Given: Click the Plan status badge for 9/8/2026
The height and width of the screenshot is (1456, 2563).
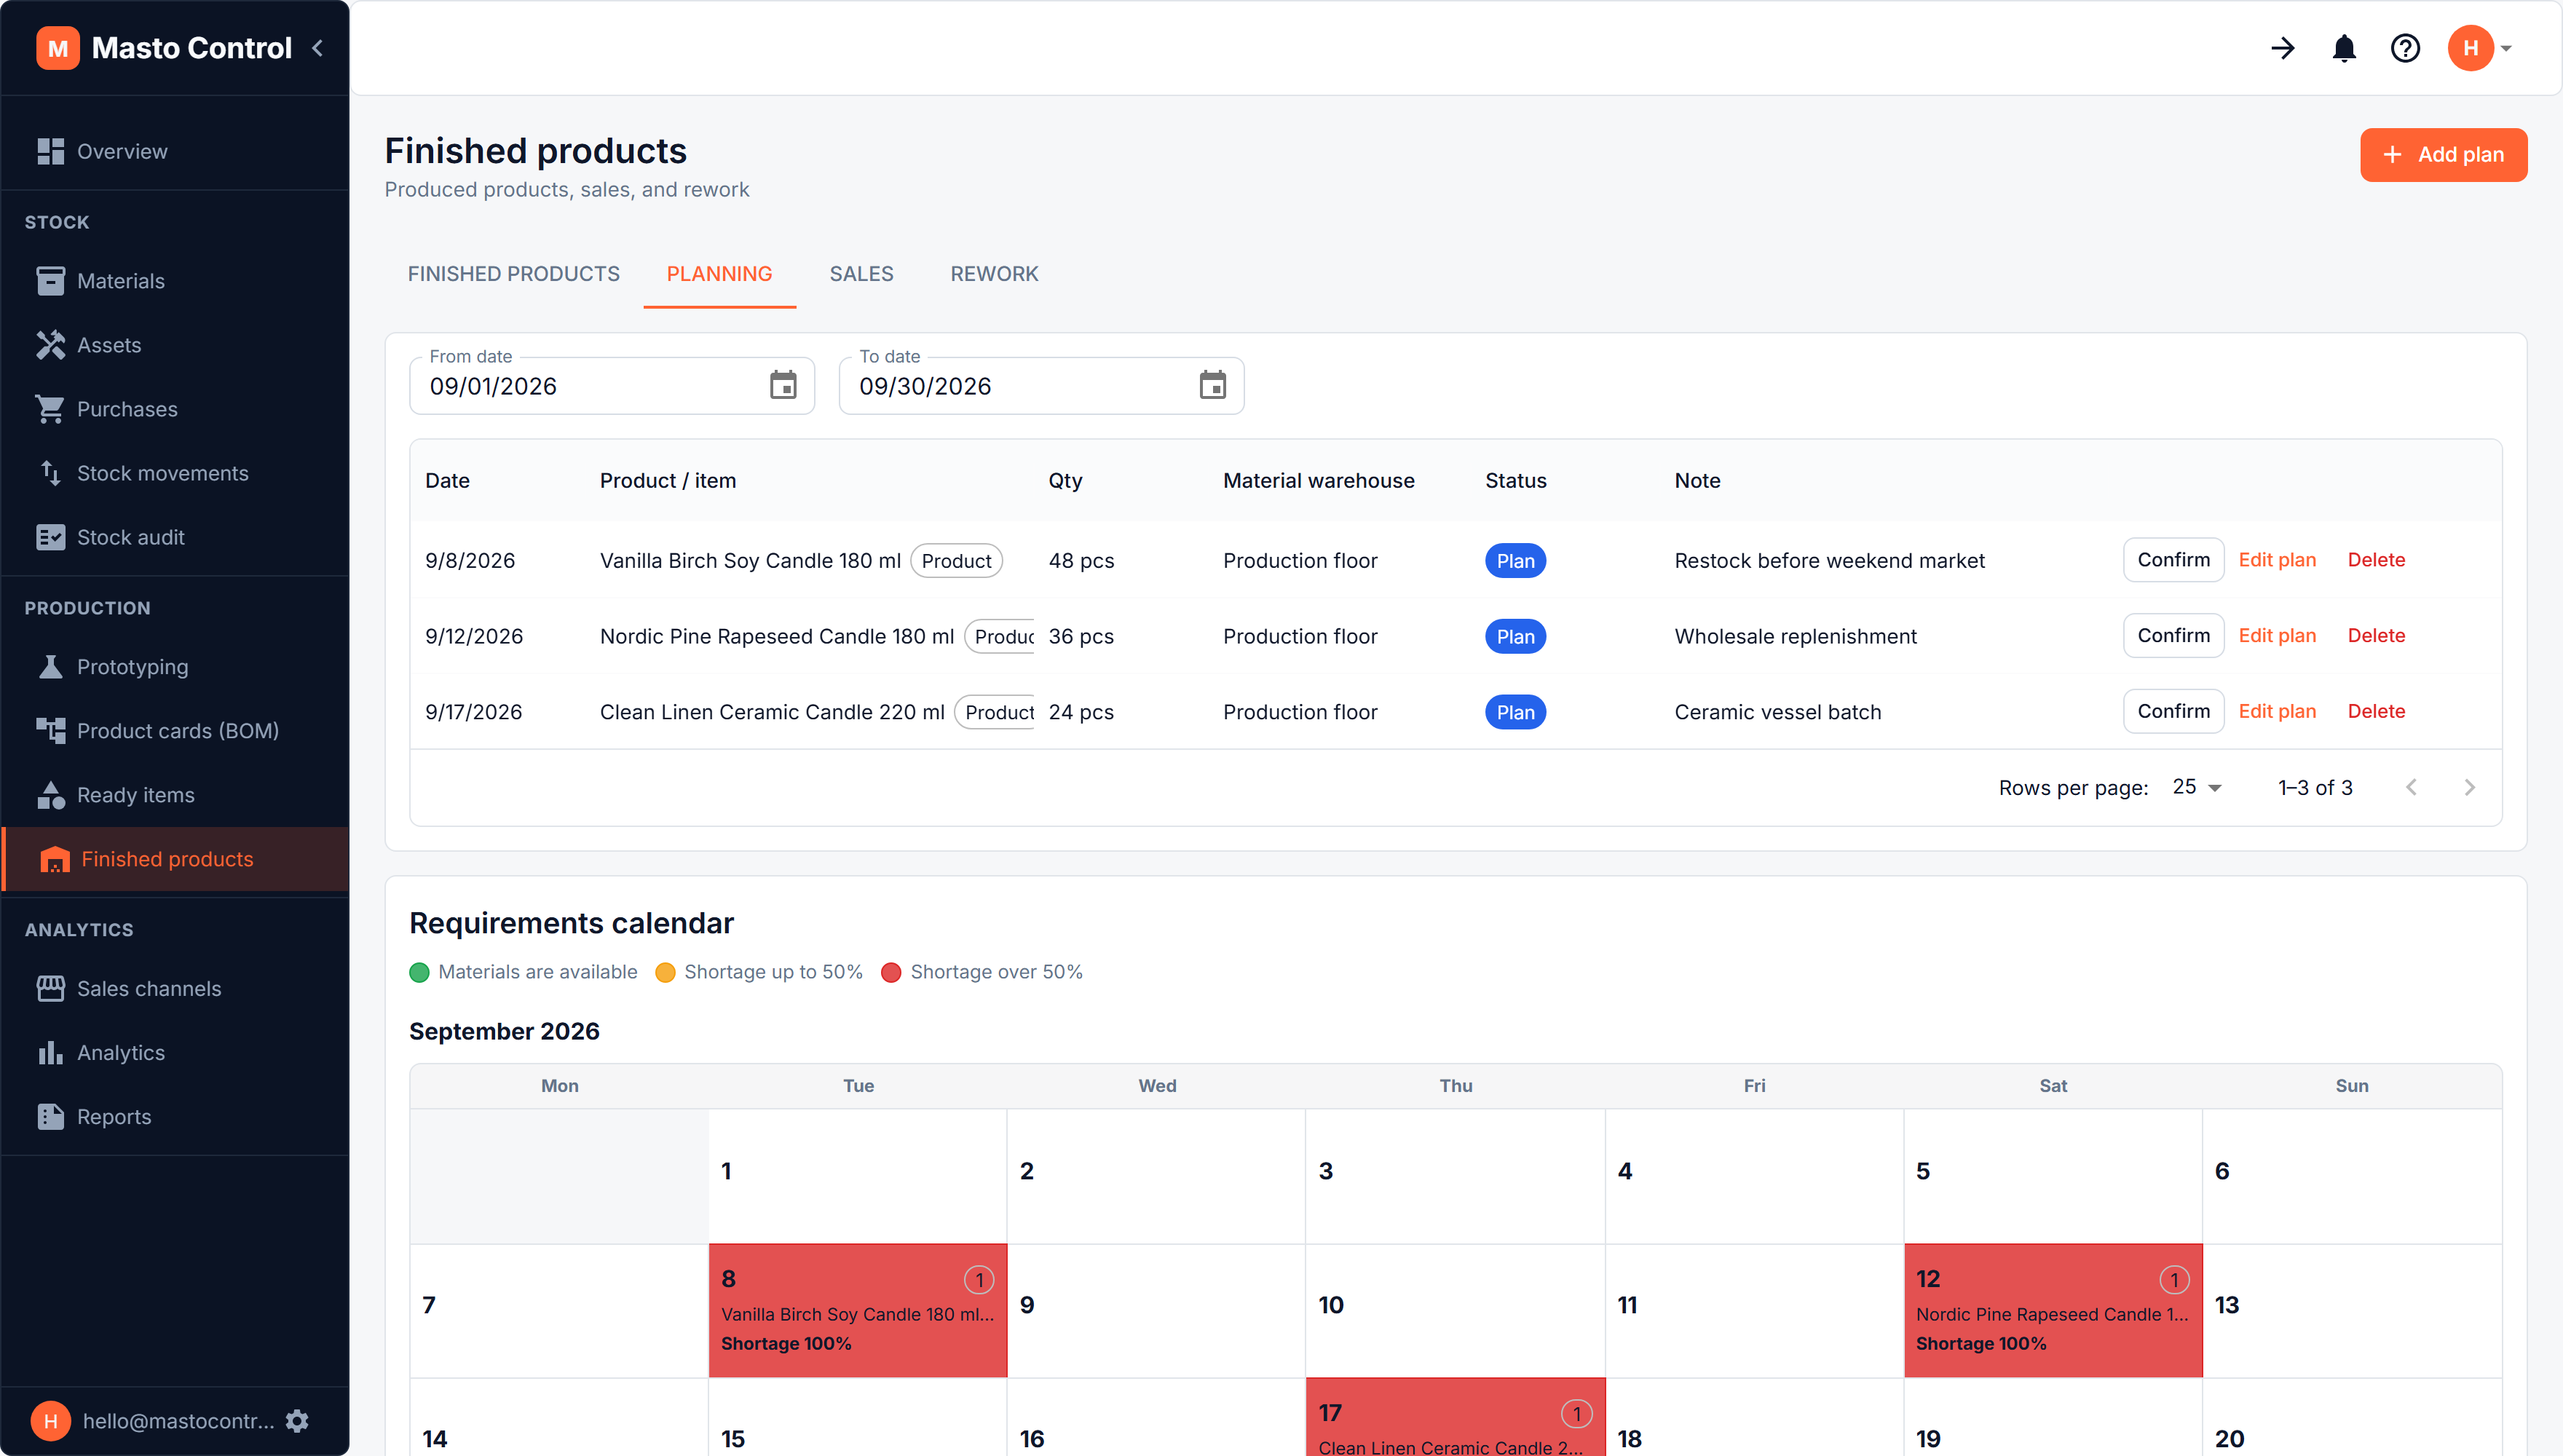Looking at the screenshot, I should (x=1515, y=561).
